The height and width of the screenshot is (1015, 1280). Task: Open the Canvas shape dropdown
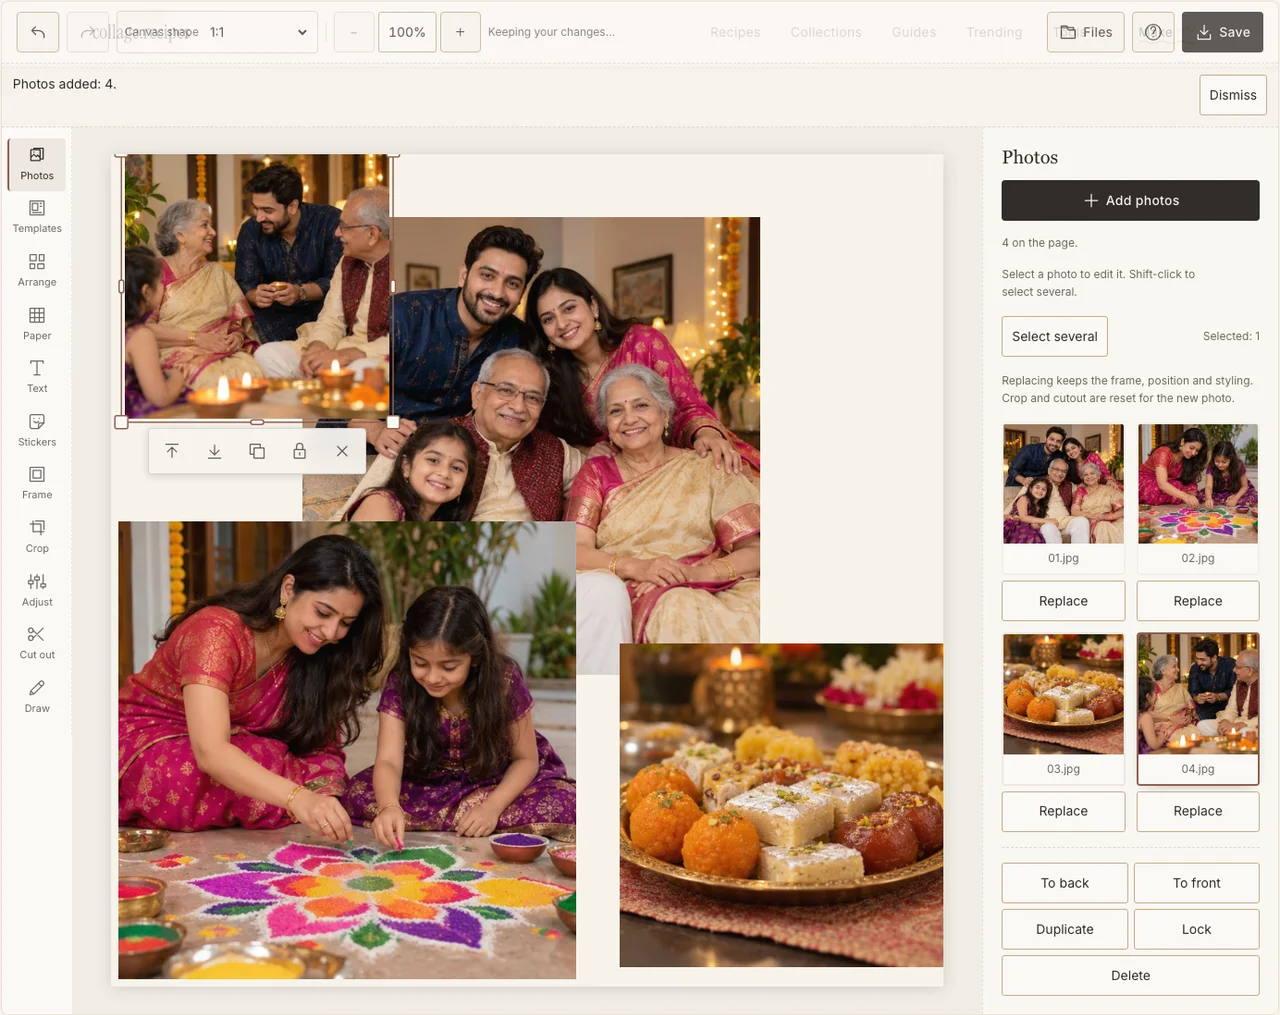[x=217, y=32]
